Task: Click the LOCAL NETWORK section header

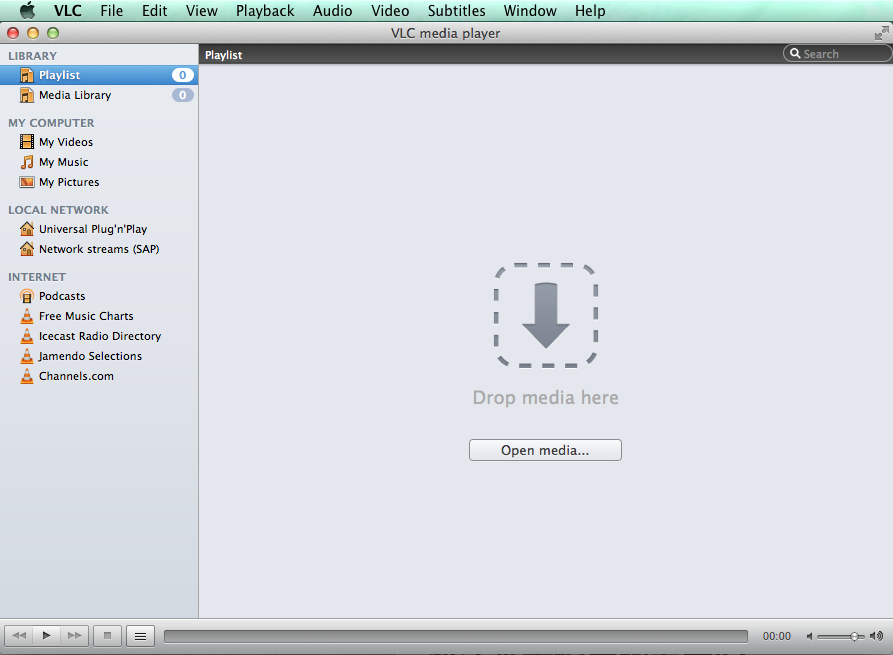Action: (58, 210)
